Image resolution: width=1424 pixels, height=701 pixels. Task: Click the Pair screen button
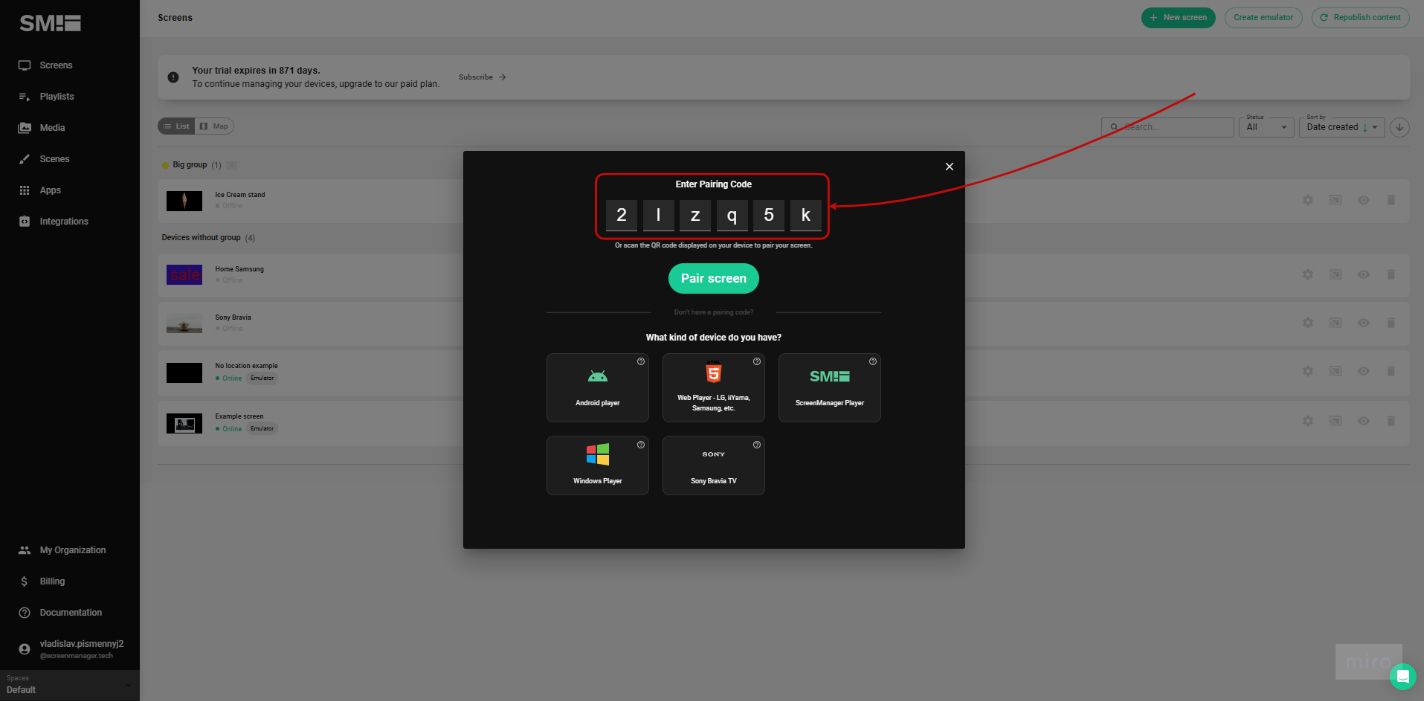pyautogui.click(x=714, y=278)
